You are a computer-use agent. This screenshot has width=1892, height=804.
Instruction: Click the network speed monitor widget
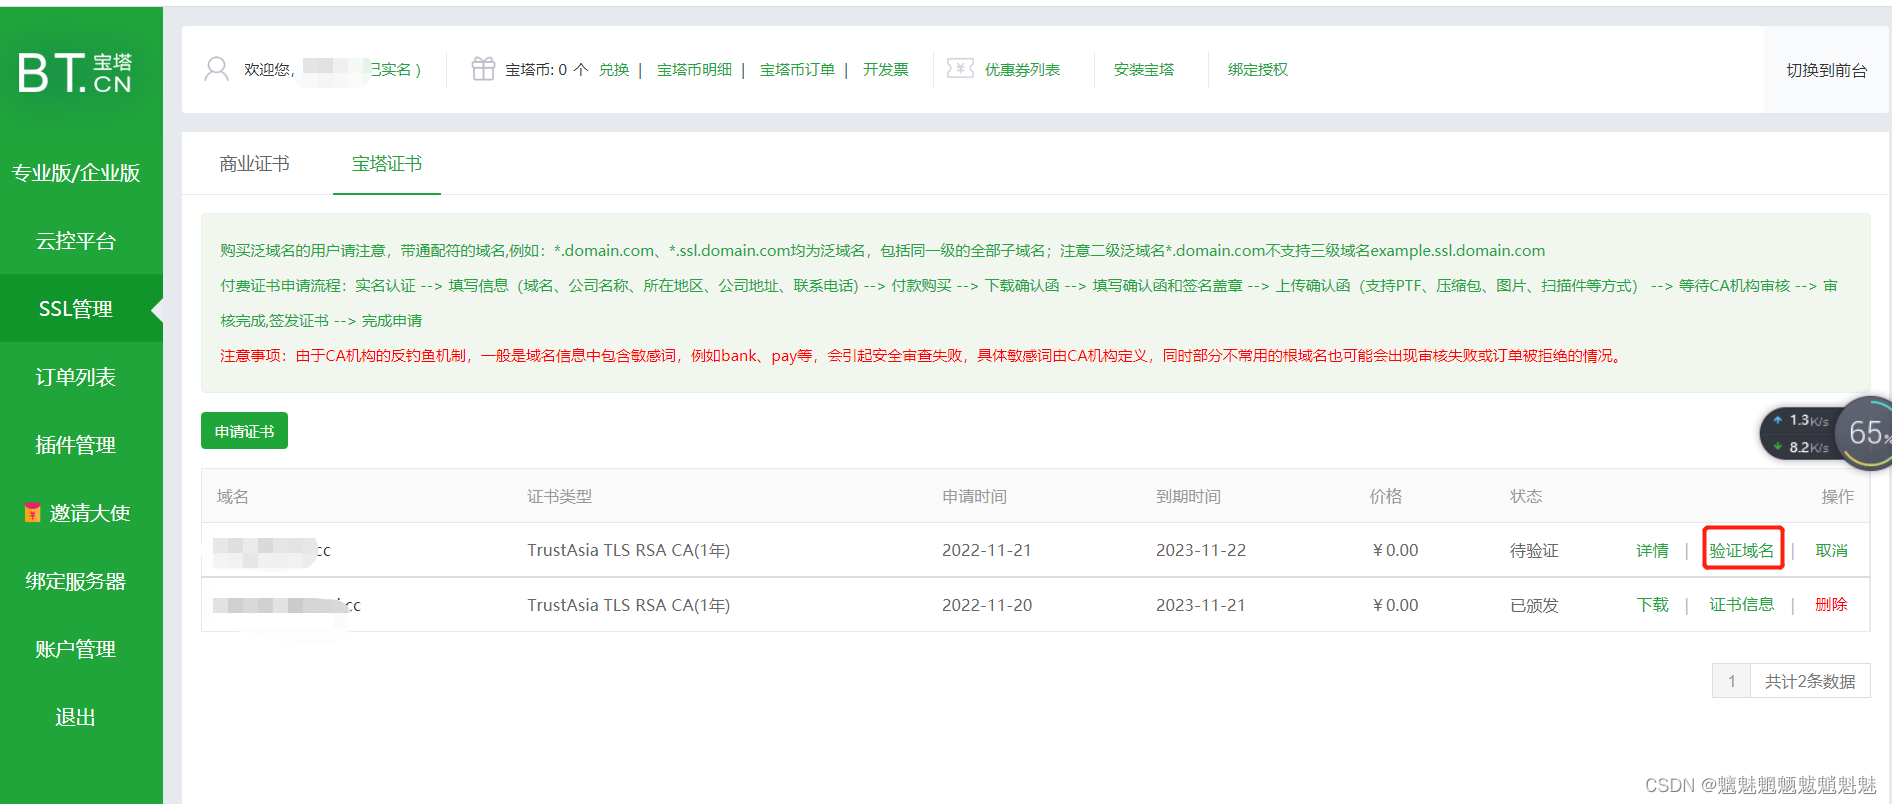tap(1825, 433)
